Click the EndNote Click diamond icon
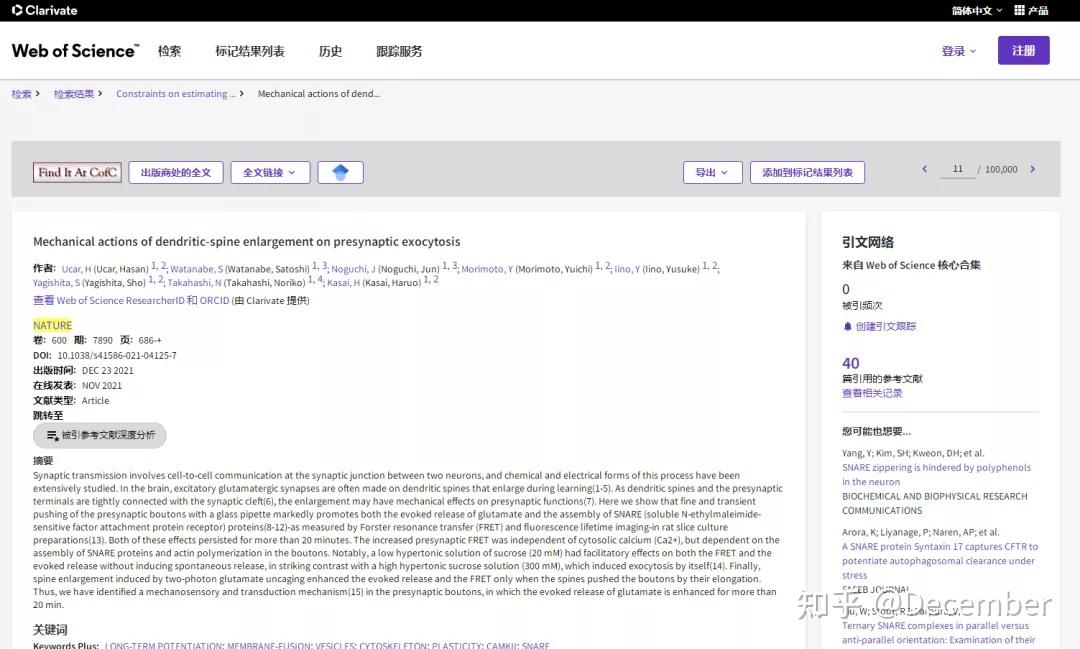This screenshot has height=649, width=1080. tap(340, 171)
